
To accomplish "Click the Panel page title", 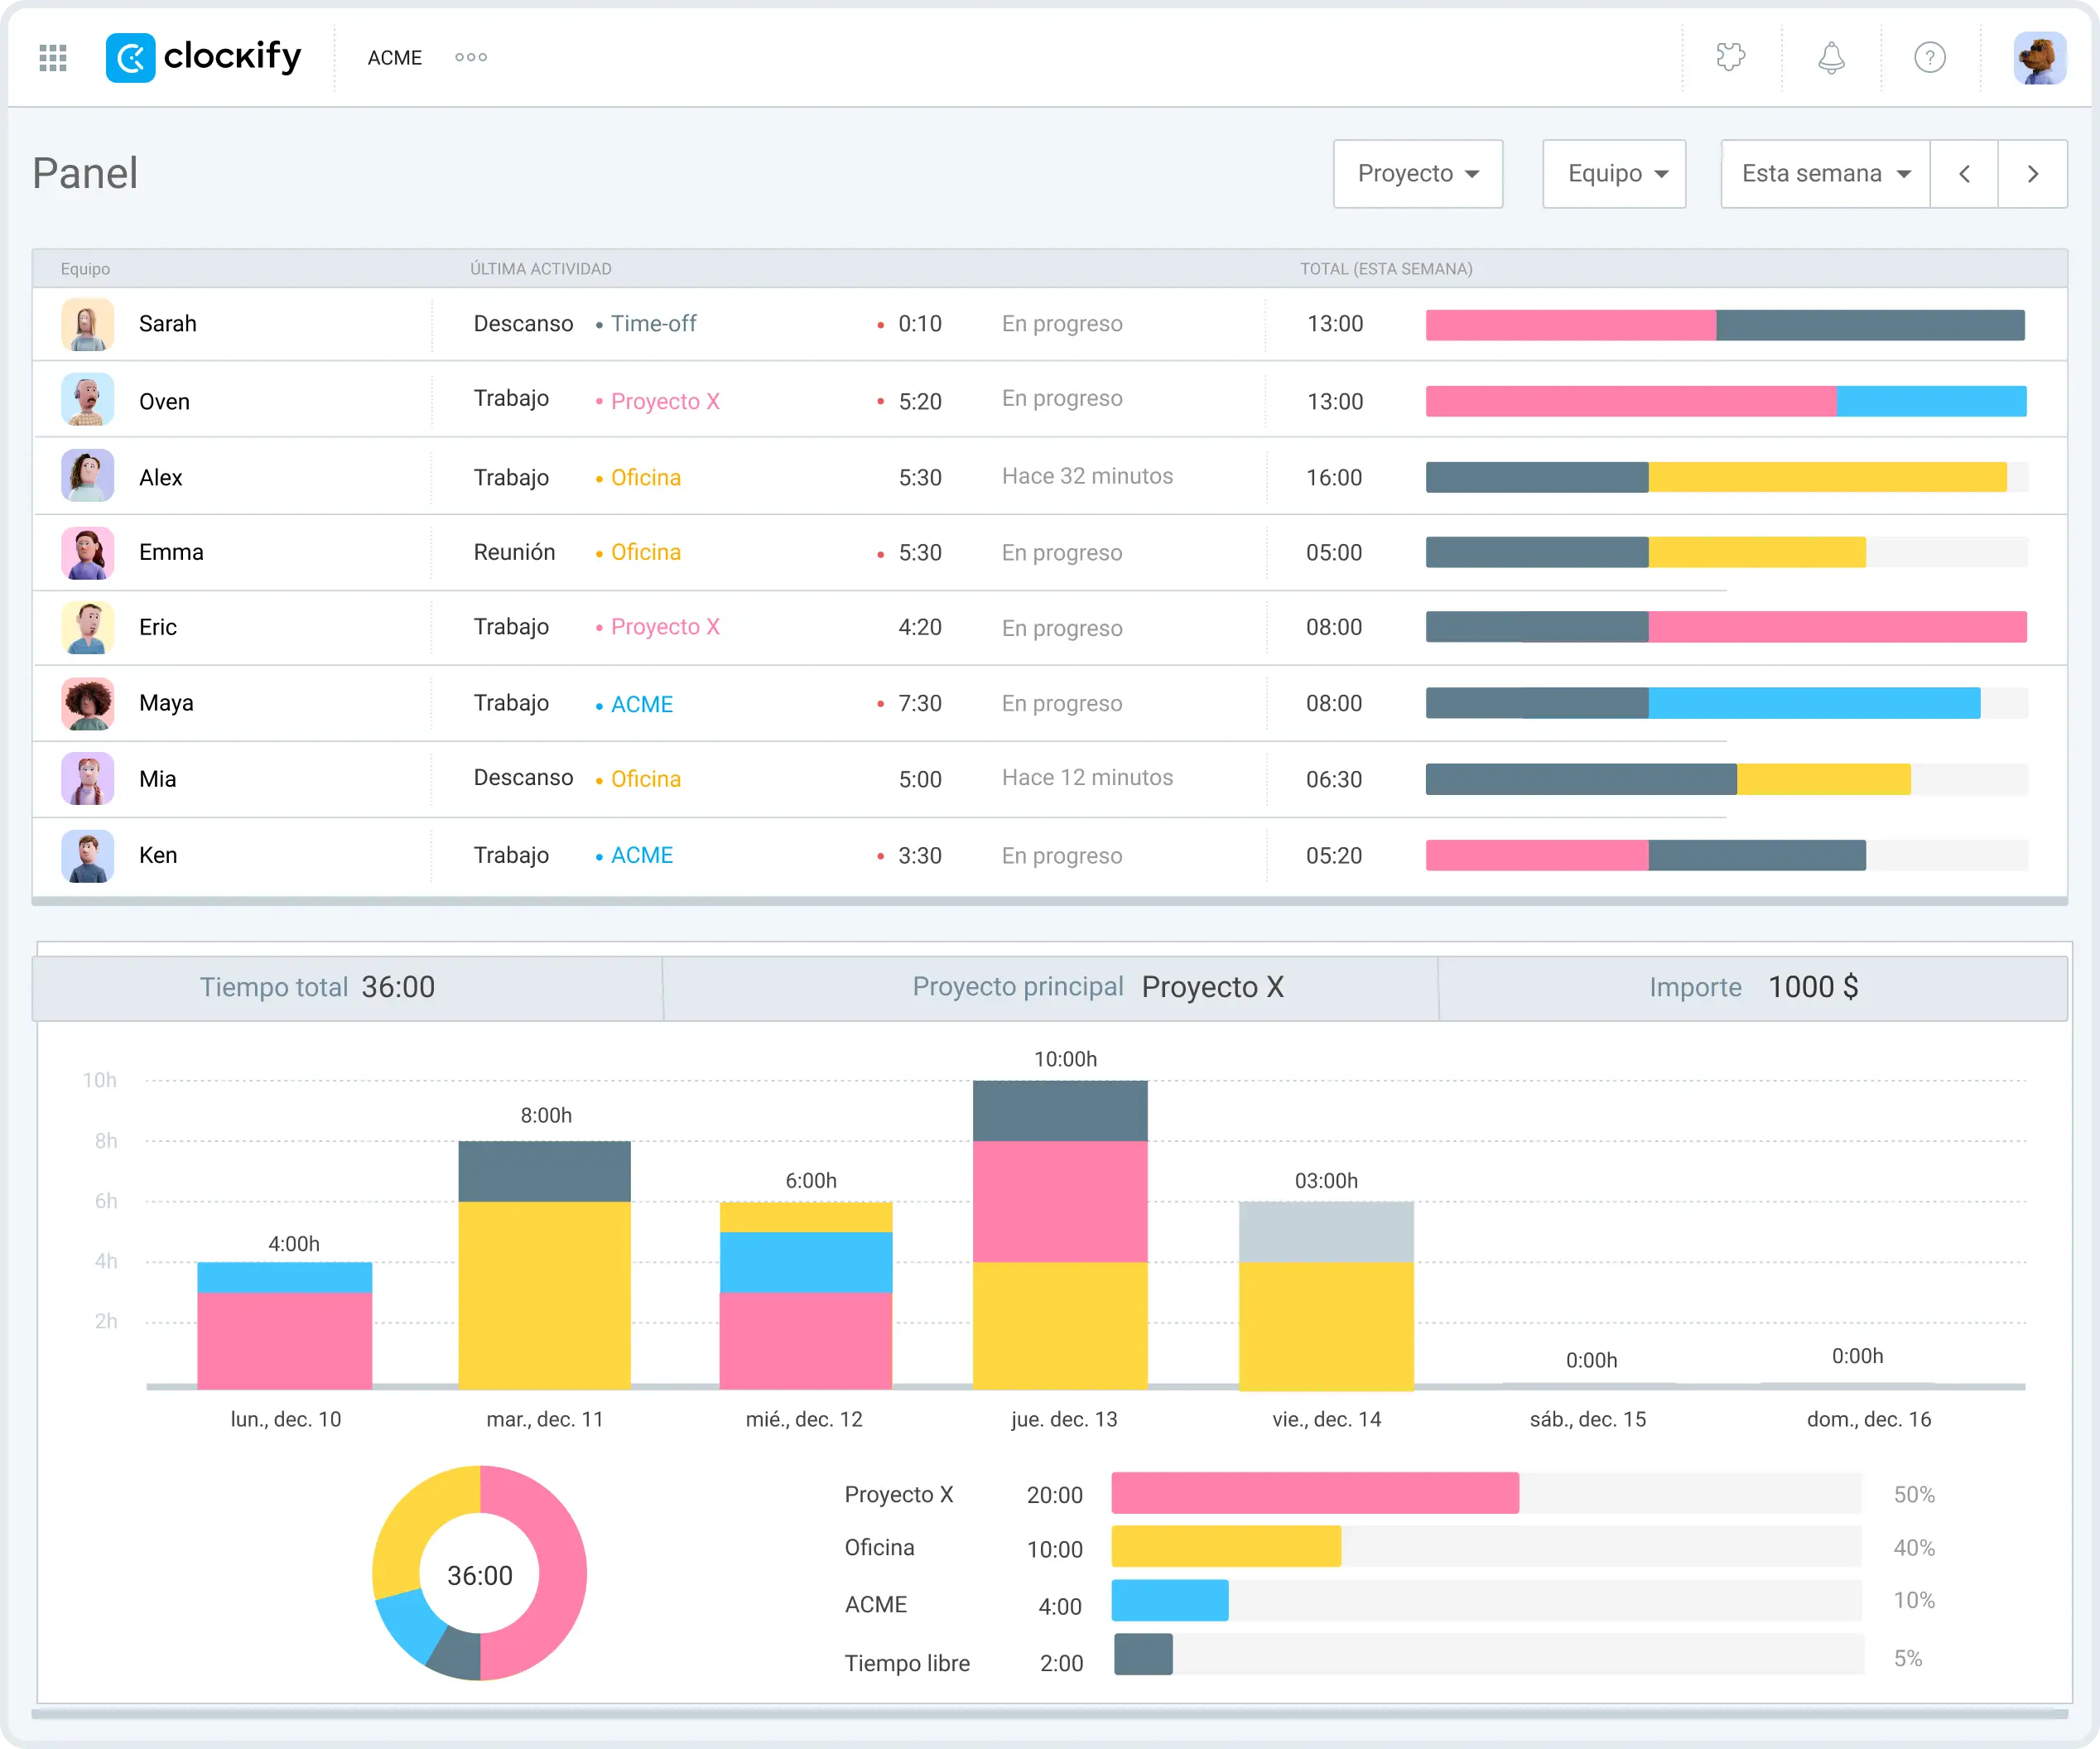I will tap(85, 173).
